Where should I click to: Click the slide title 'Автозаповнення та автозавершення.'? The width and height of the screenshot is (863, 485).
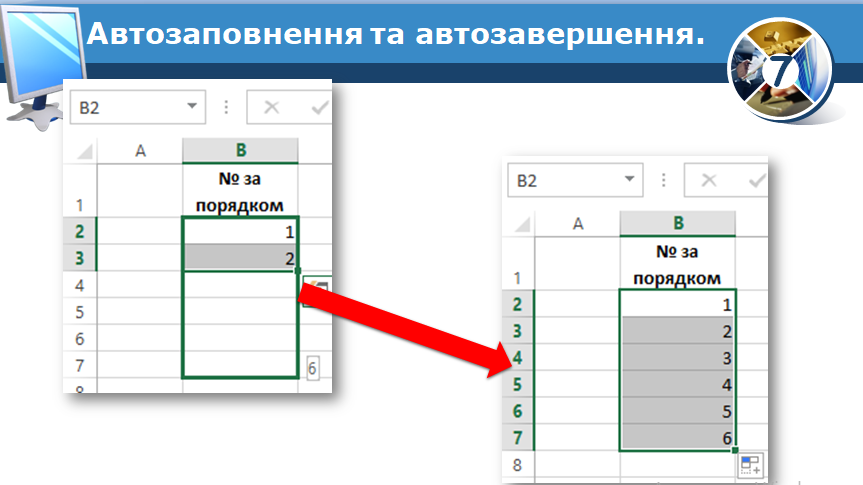click(x=396, y=34)
